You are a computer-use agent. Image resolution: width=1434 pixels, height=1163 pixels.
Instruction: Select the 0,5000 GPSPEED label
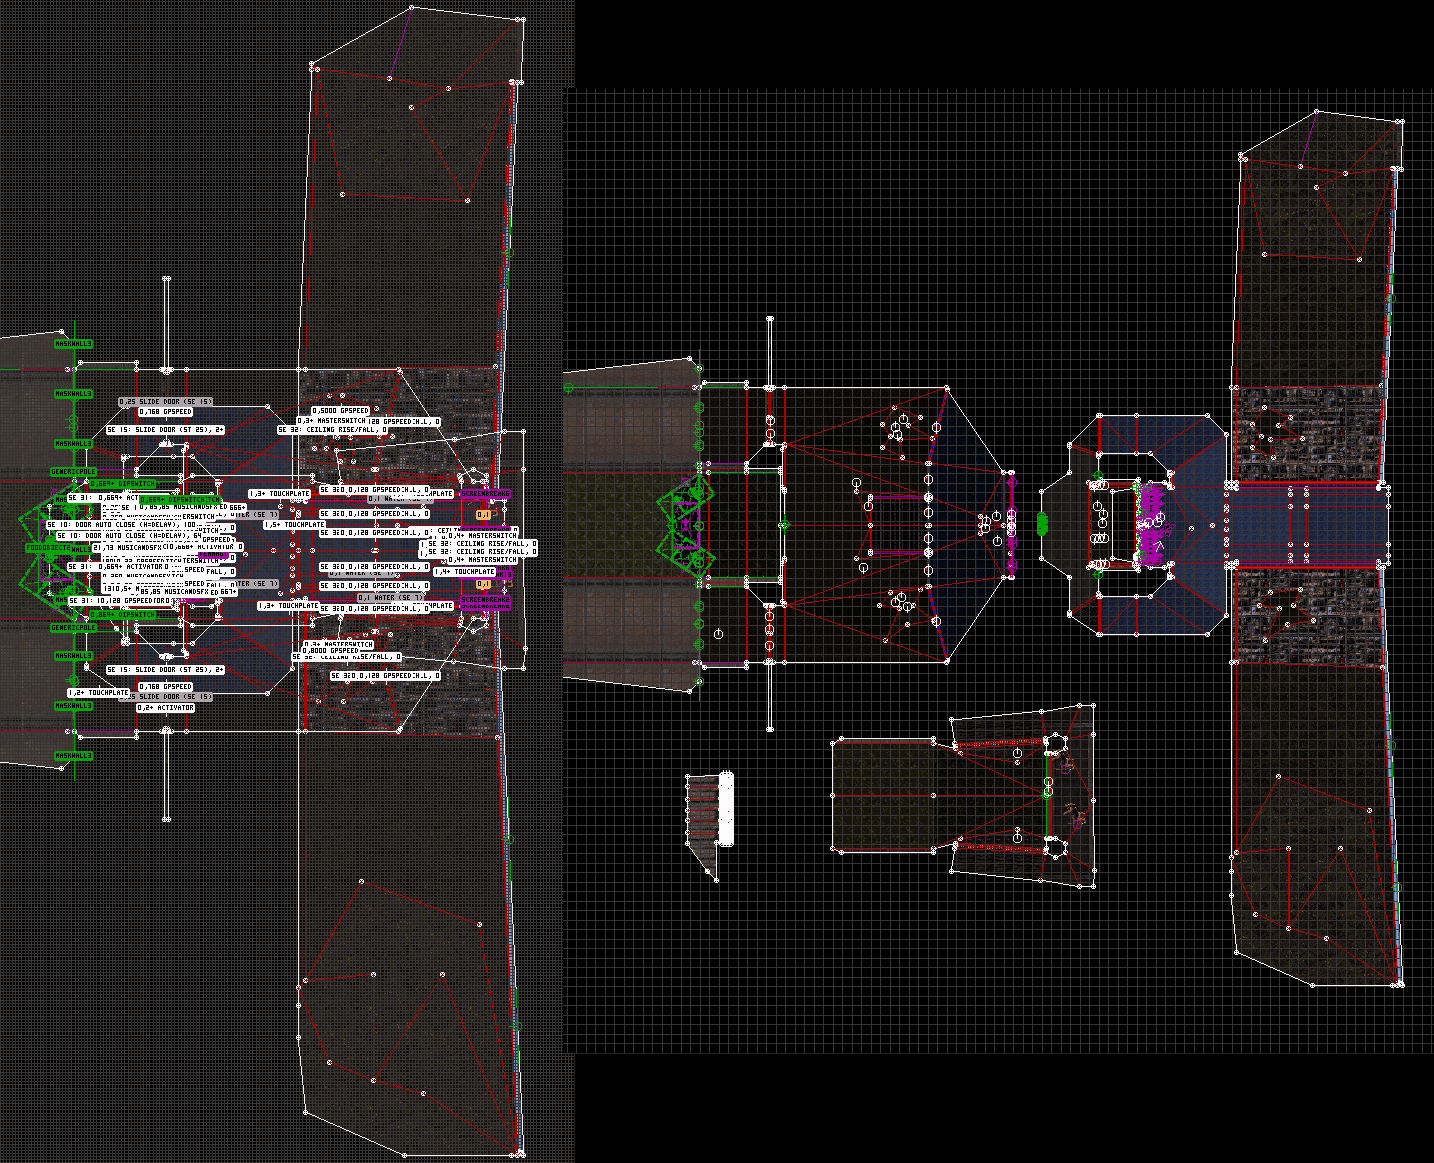pos(340,411)
